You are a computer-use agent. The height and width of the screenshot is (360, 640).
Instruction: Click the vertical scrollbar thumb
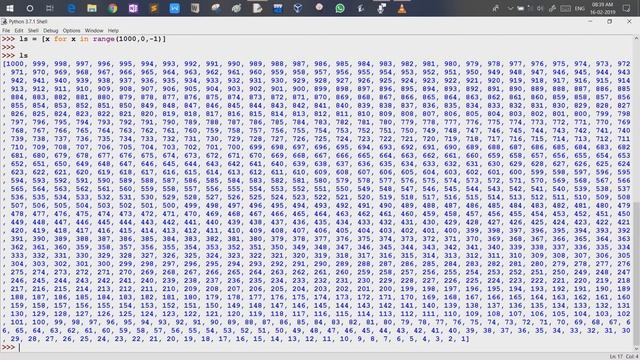coord(636,273)
